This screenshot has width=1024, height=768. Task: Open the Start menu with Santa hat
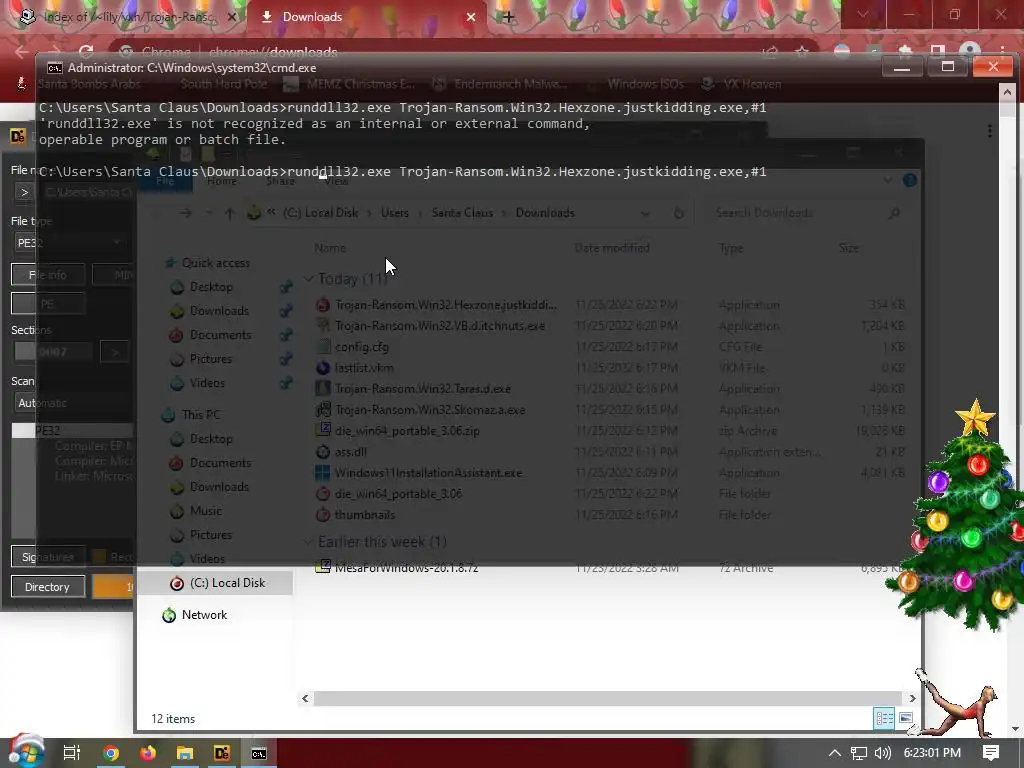(x=25, y=752)
